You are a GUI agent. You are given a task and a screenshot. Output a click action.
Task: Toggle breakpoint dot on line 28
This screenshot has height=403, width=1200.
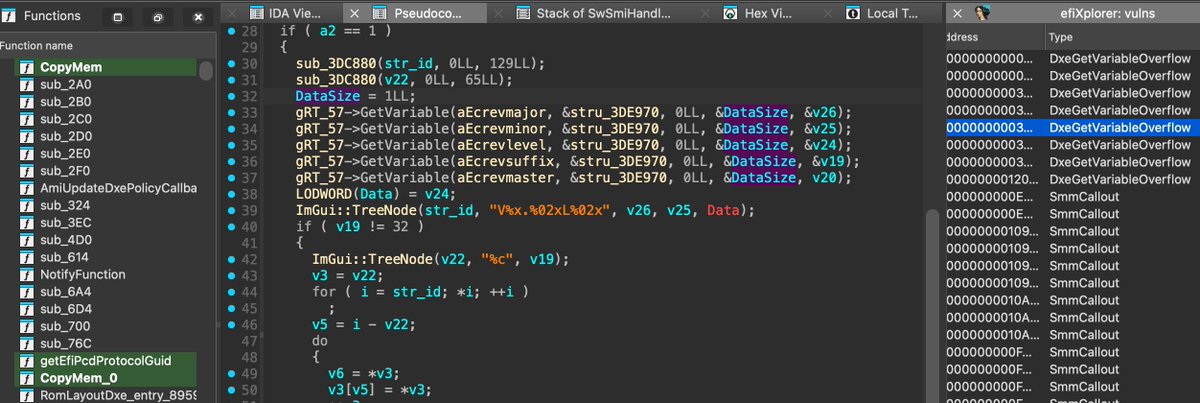coord(231,33)
